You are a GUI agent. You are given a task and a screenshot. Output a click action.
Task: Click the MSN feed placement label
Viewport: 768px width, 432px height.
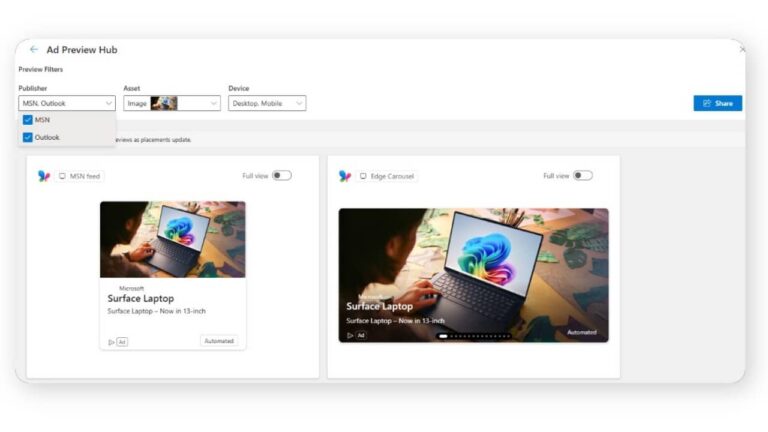[x=80, y=176]
